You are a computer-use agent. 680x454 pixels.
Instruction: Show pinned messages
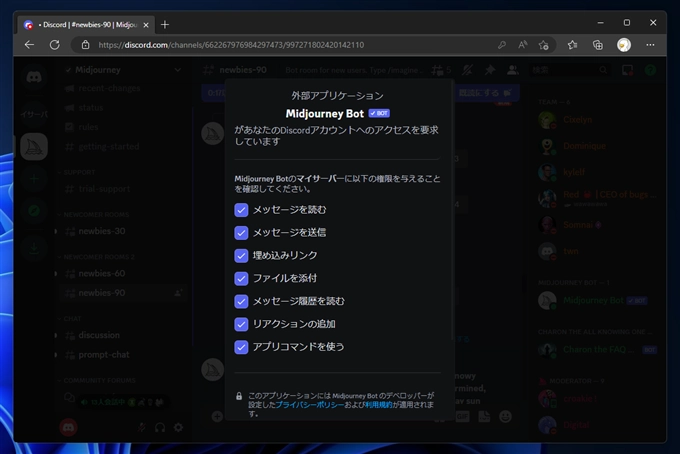(490, 70)
